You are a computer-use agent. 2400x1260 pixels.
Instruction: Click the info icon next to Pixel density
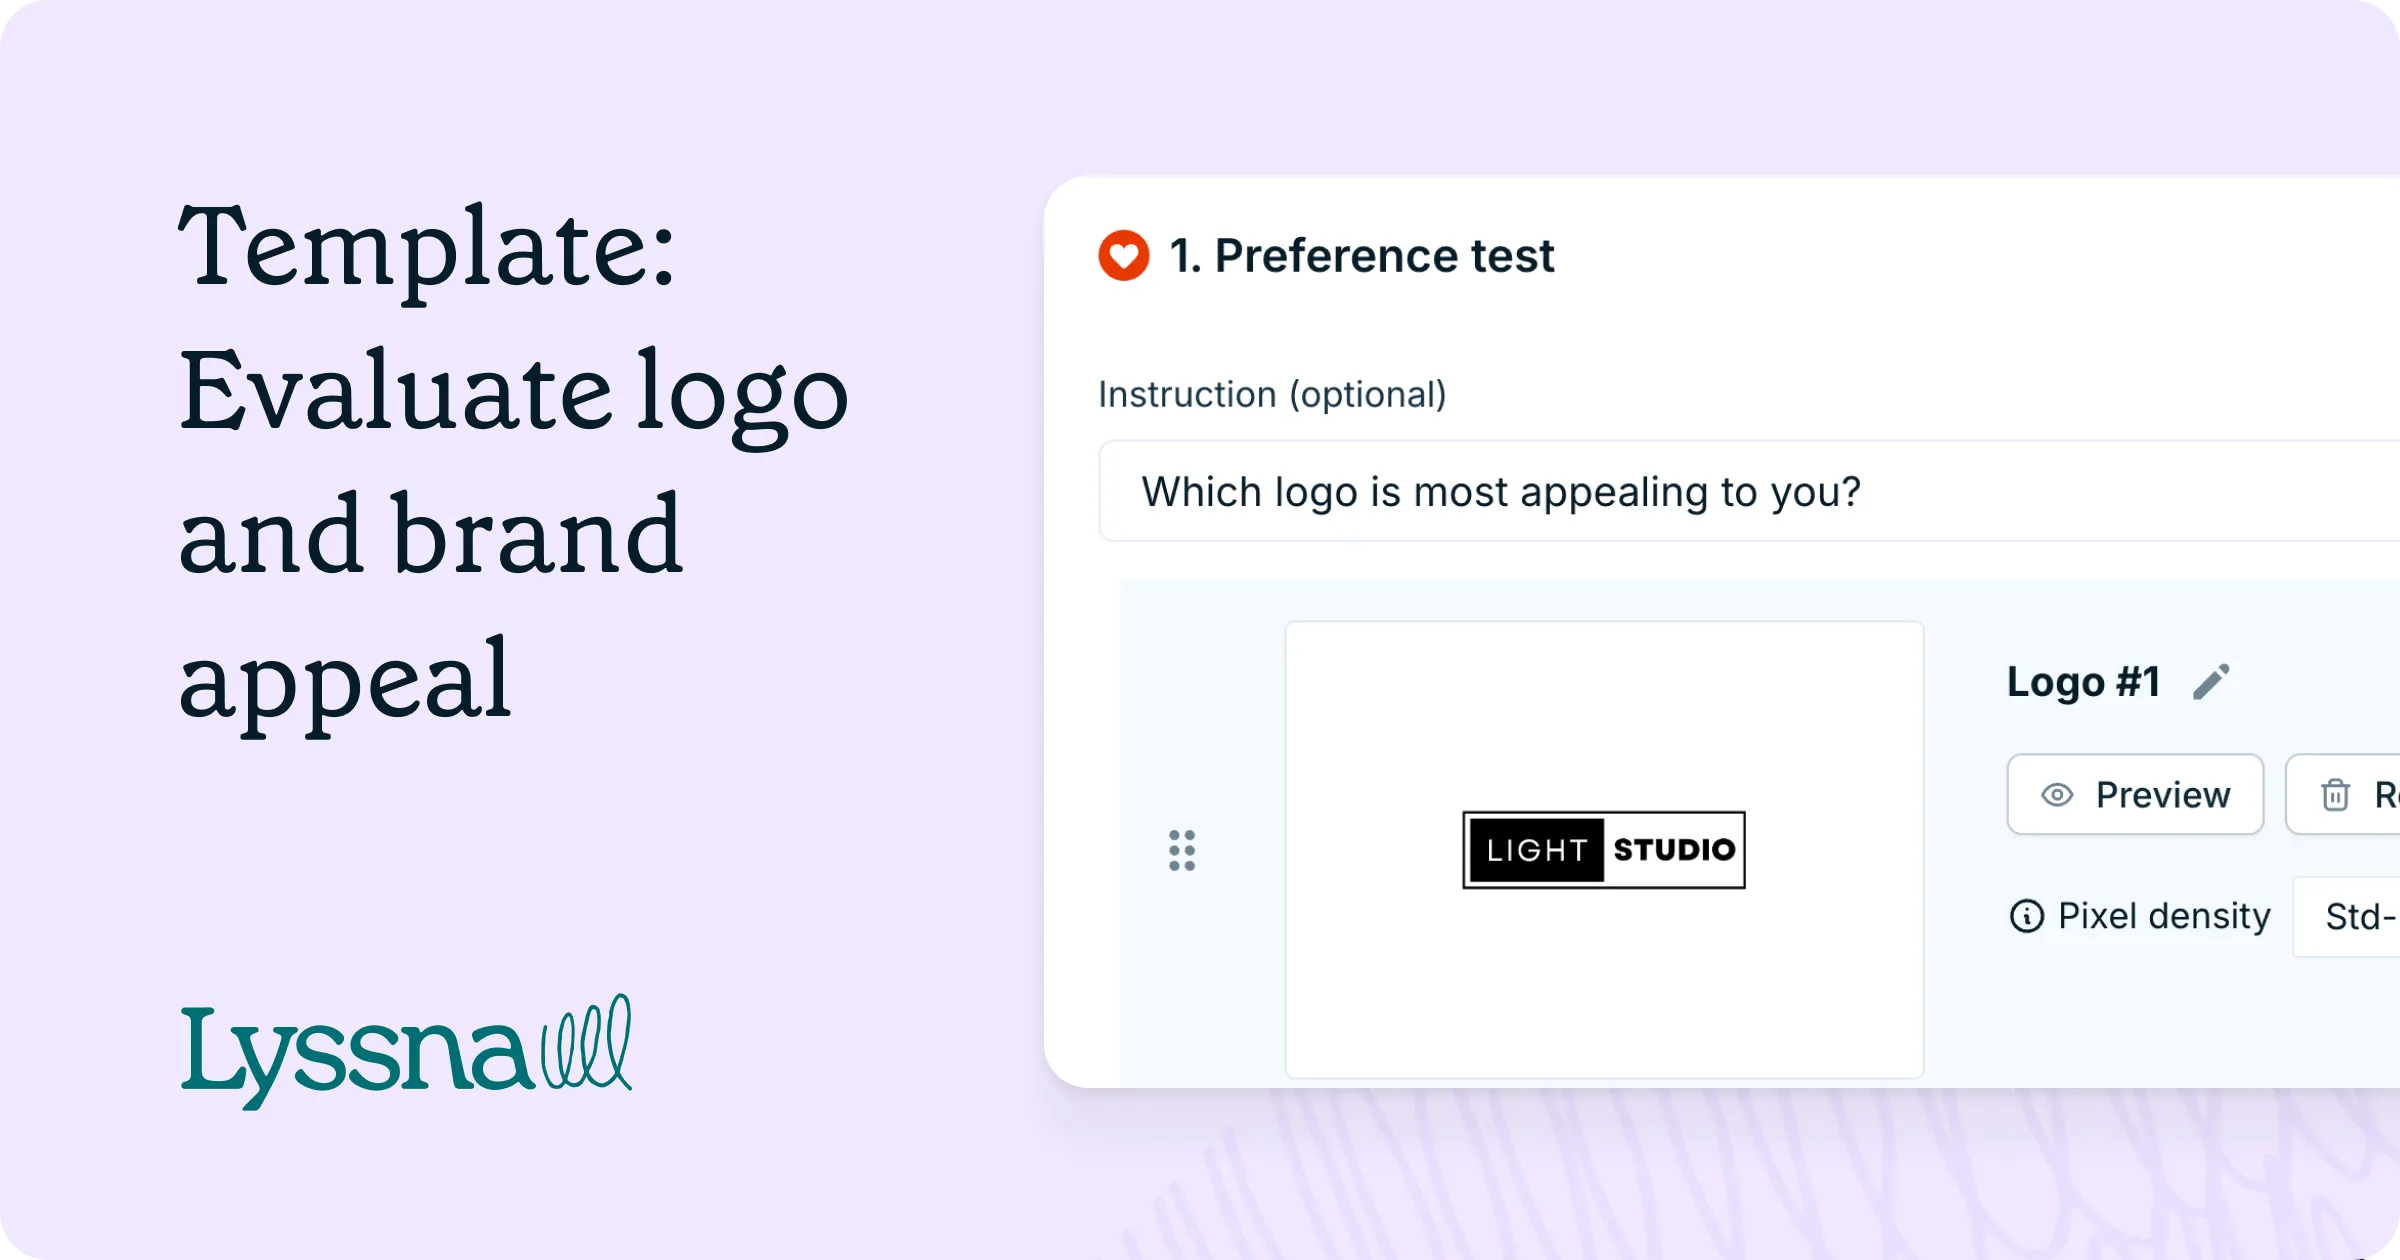2026,916
